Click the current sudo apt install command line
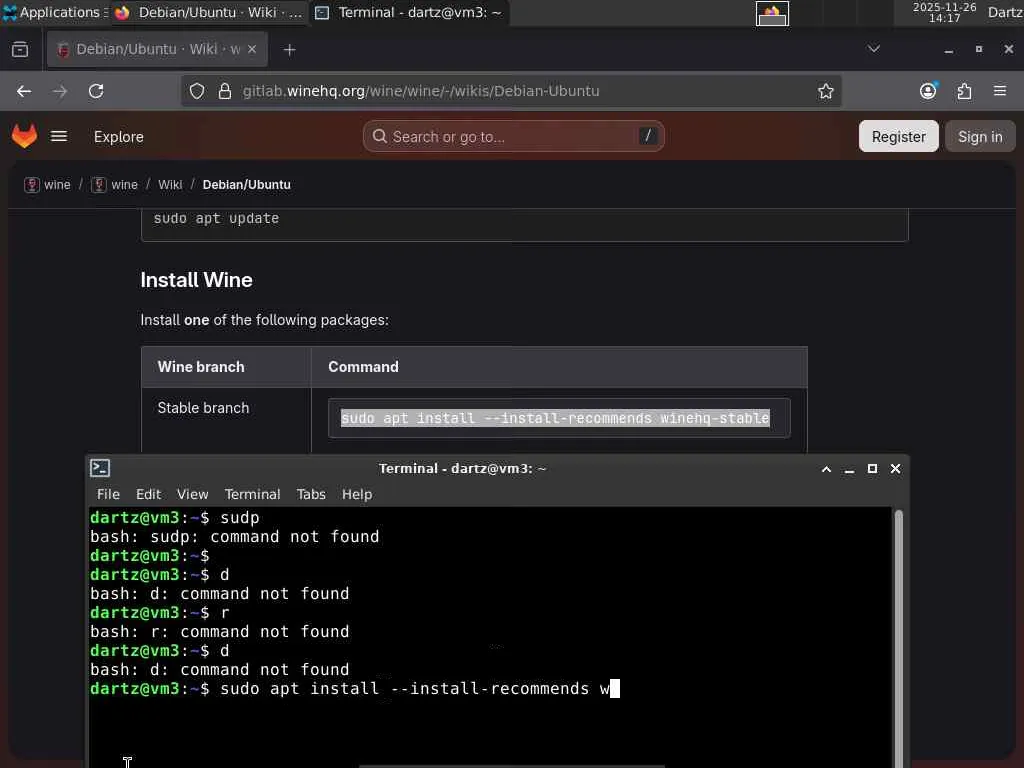 coord(355,689)
